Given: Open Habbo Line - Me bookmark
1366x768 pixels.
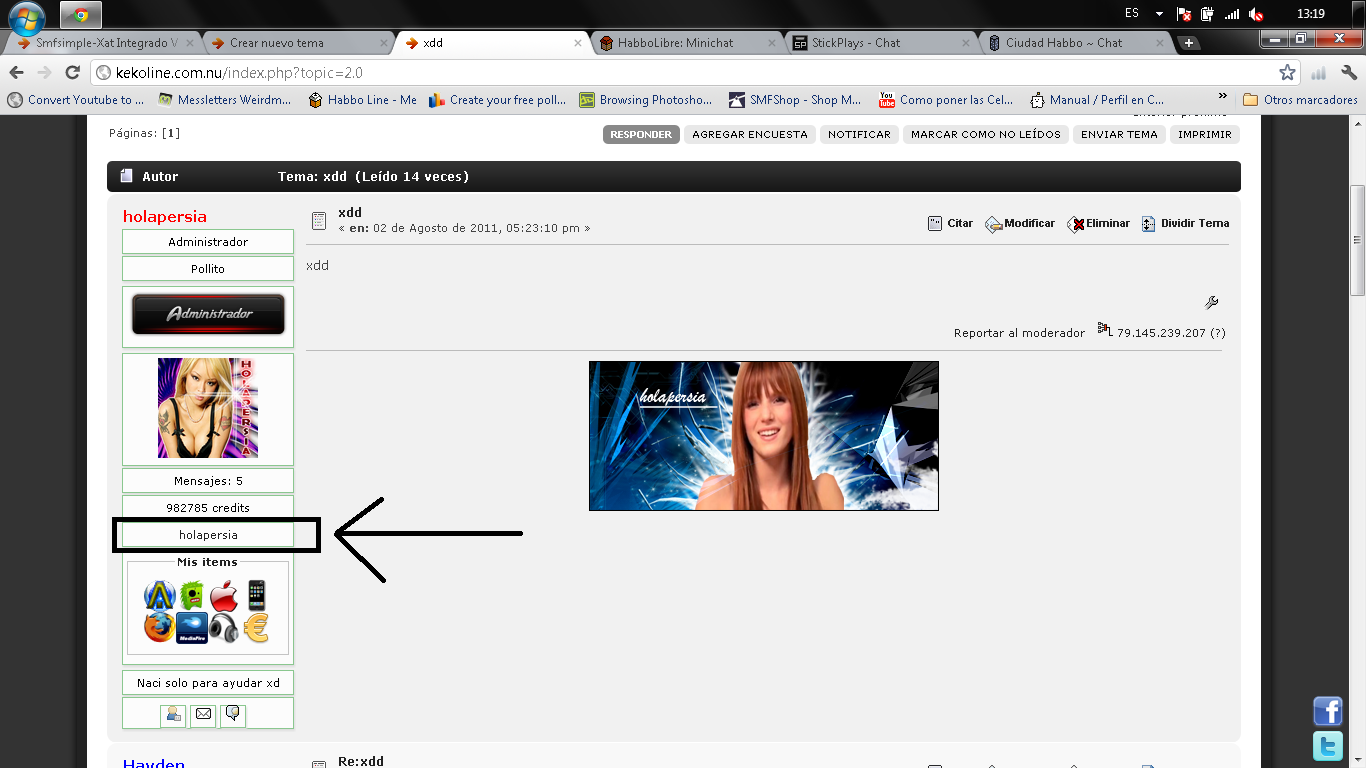Looking at the screenshot, I should (x=362, y=100).
